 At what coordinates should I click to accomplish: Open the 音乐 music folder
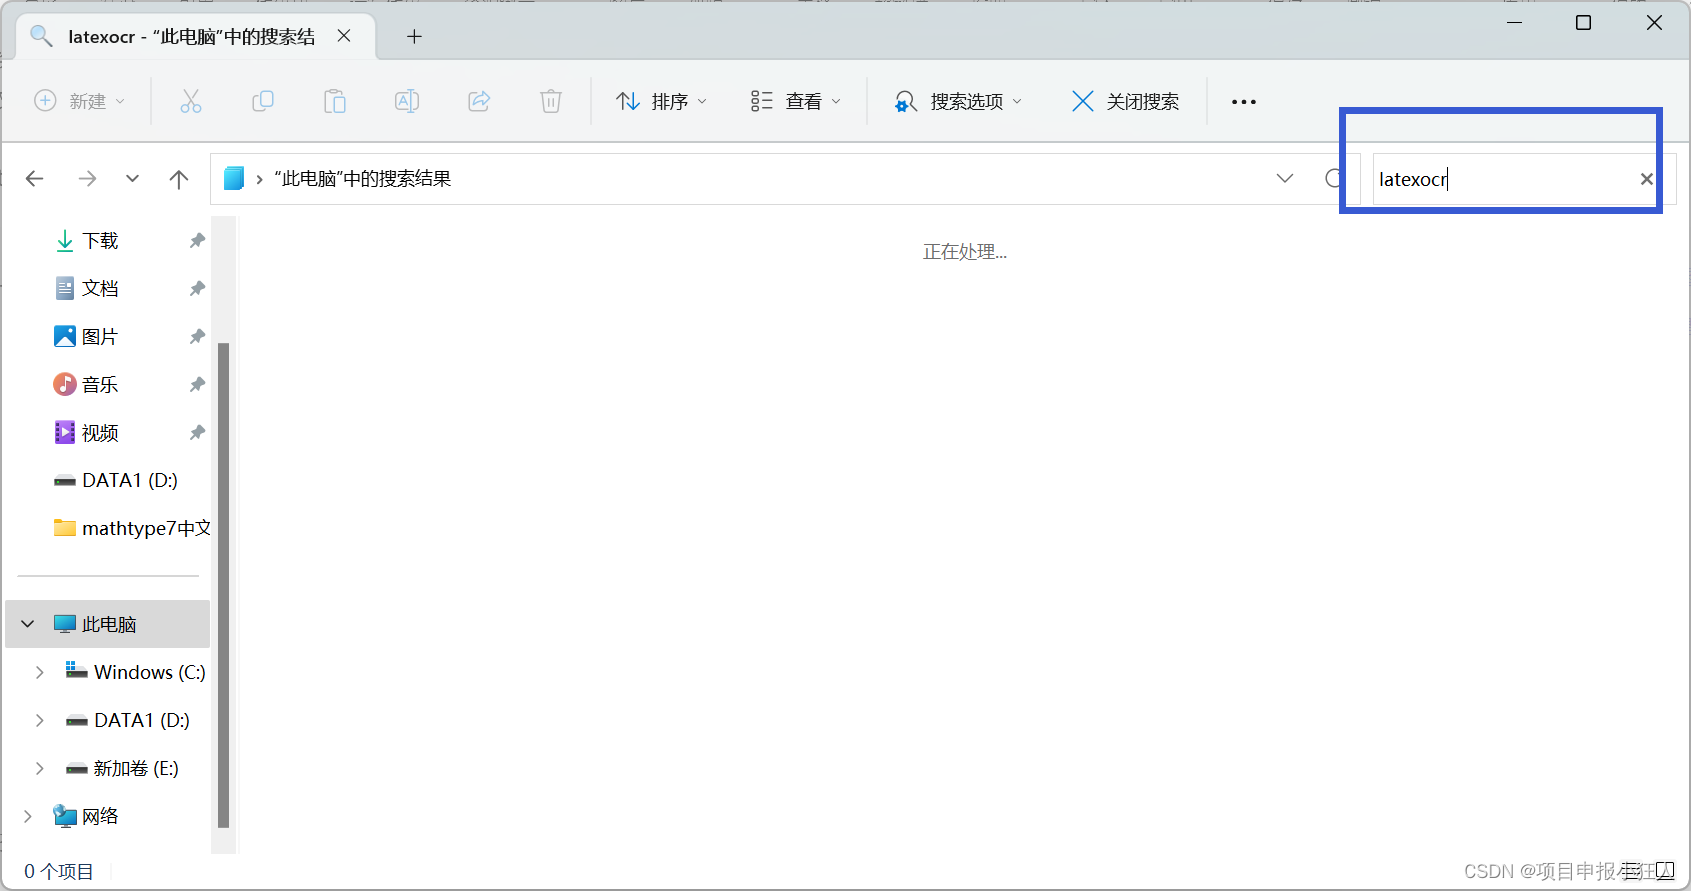(100, 384)
